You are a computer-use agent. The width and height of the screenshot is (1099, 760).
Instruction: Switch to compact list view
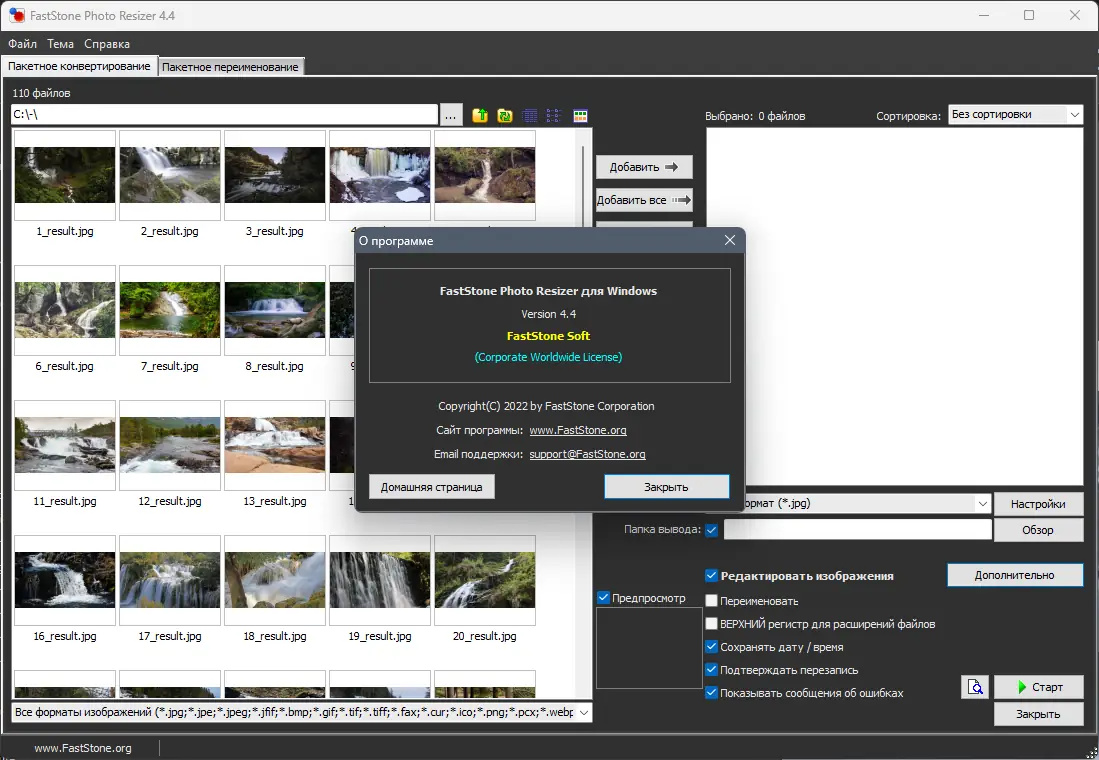point(553,115)
